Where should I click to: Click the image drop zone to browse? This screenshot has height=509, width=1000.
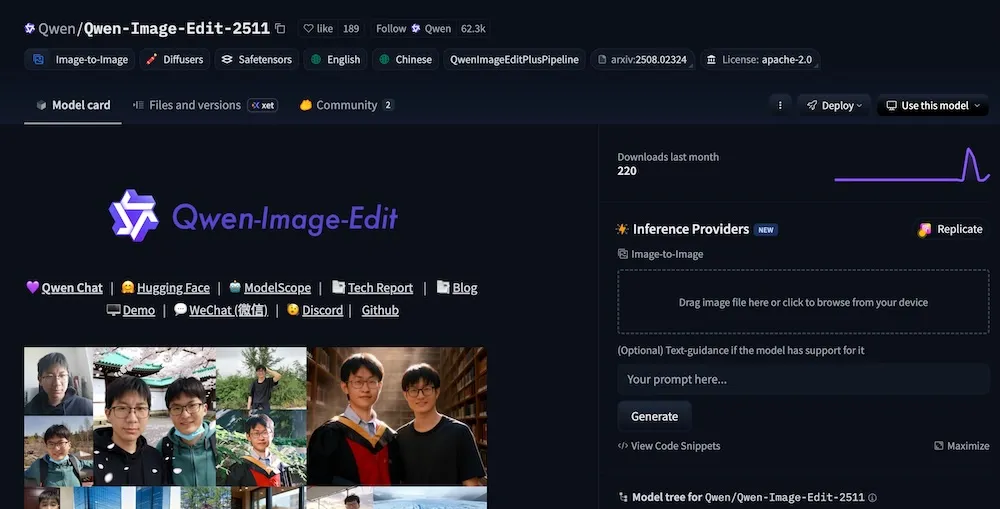(x=803, y=302)
